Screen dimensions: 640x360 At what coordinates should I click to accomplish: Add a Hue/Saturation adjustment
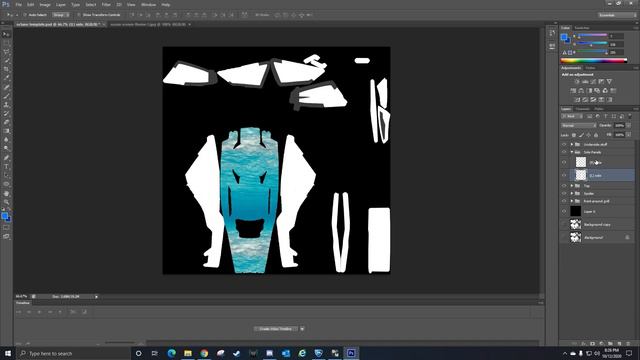[x=573, y=91]
